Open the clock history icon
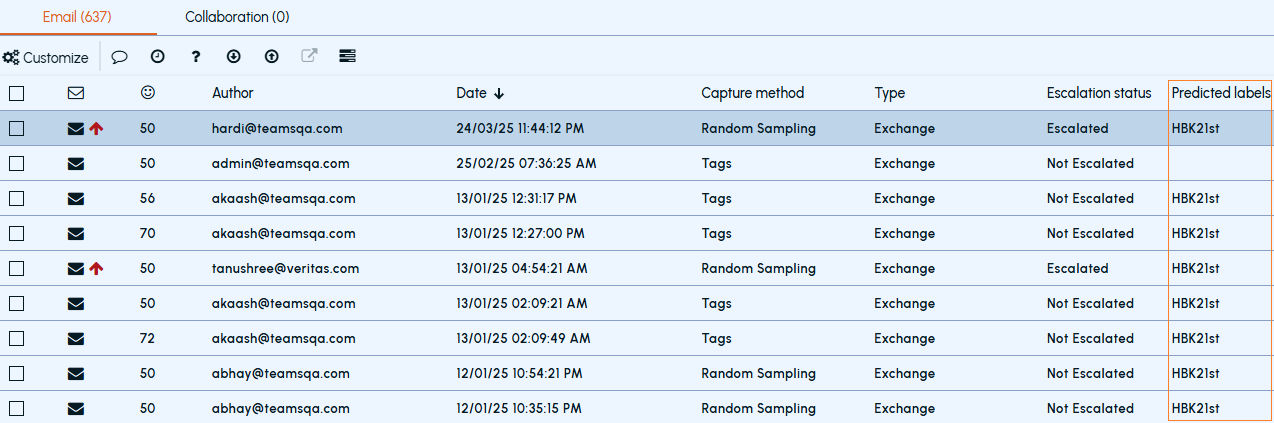Image resolution: width=1274 pixels, height=423 pixels. tap(157, 57)
